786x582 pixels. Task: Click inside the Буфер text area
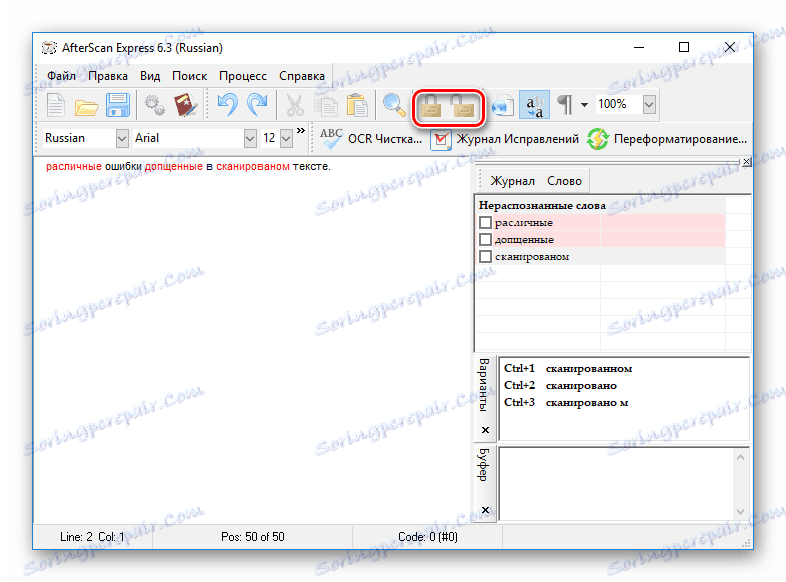[x=617, y=484]
